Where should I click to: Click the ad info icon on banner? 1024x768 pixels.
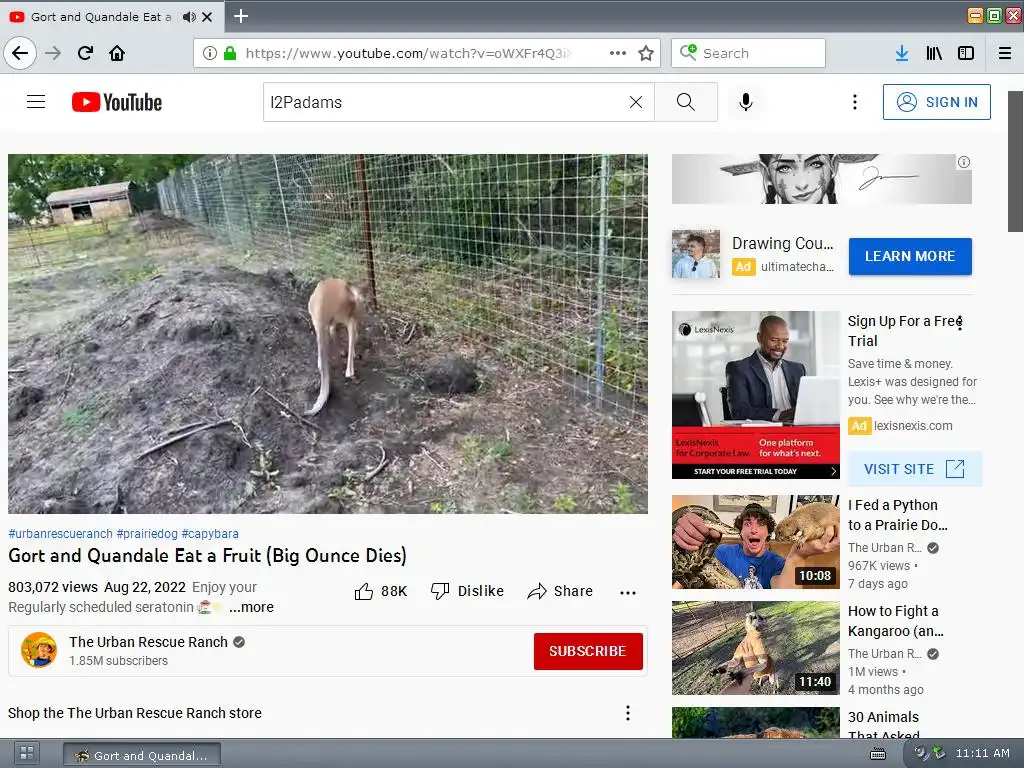tap(964, 162)
